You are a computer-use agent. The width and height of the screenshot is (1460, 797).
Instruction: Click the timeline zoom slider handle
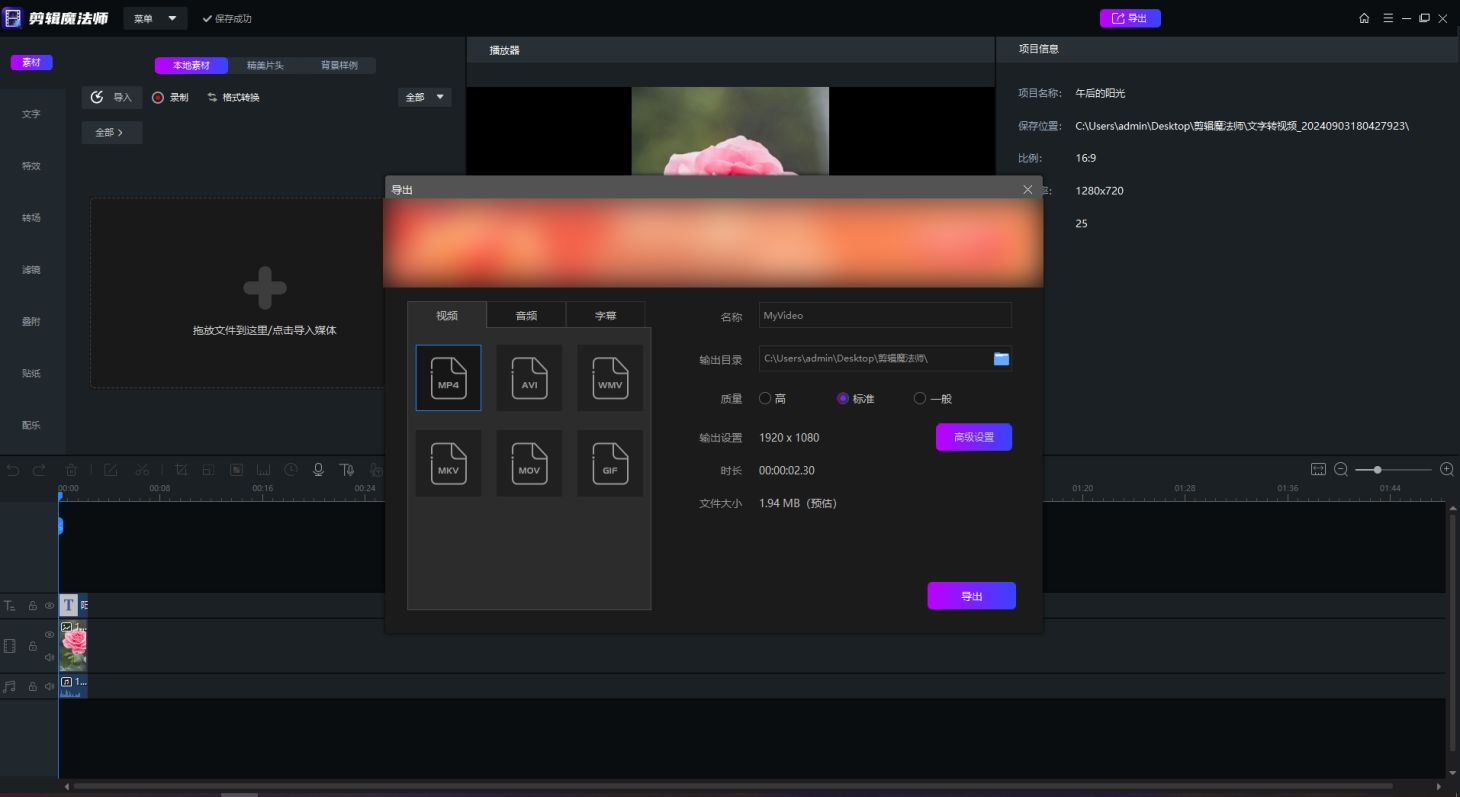(1377, 469)
